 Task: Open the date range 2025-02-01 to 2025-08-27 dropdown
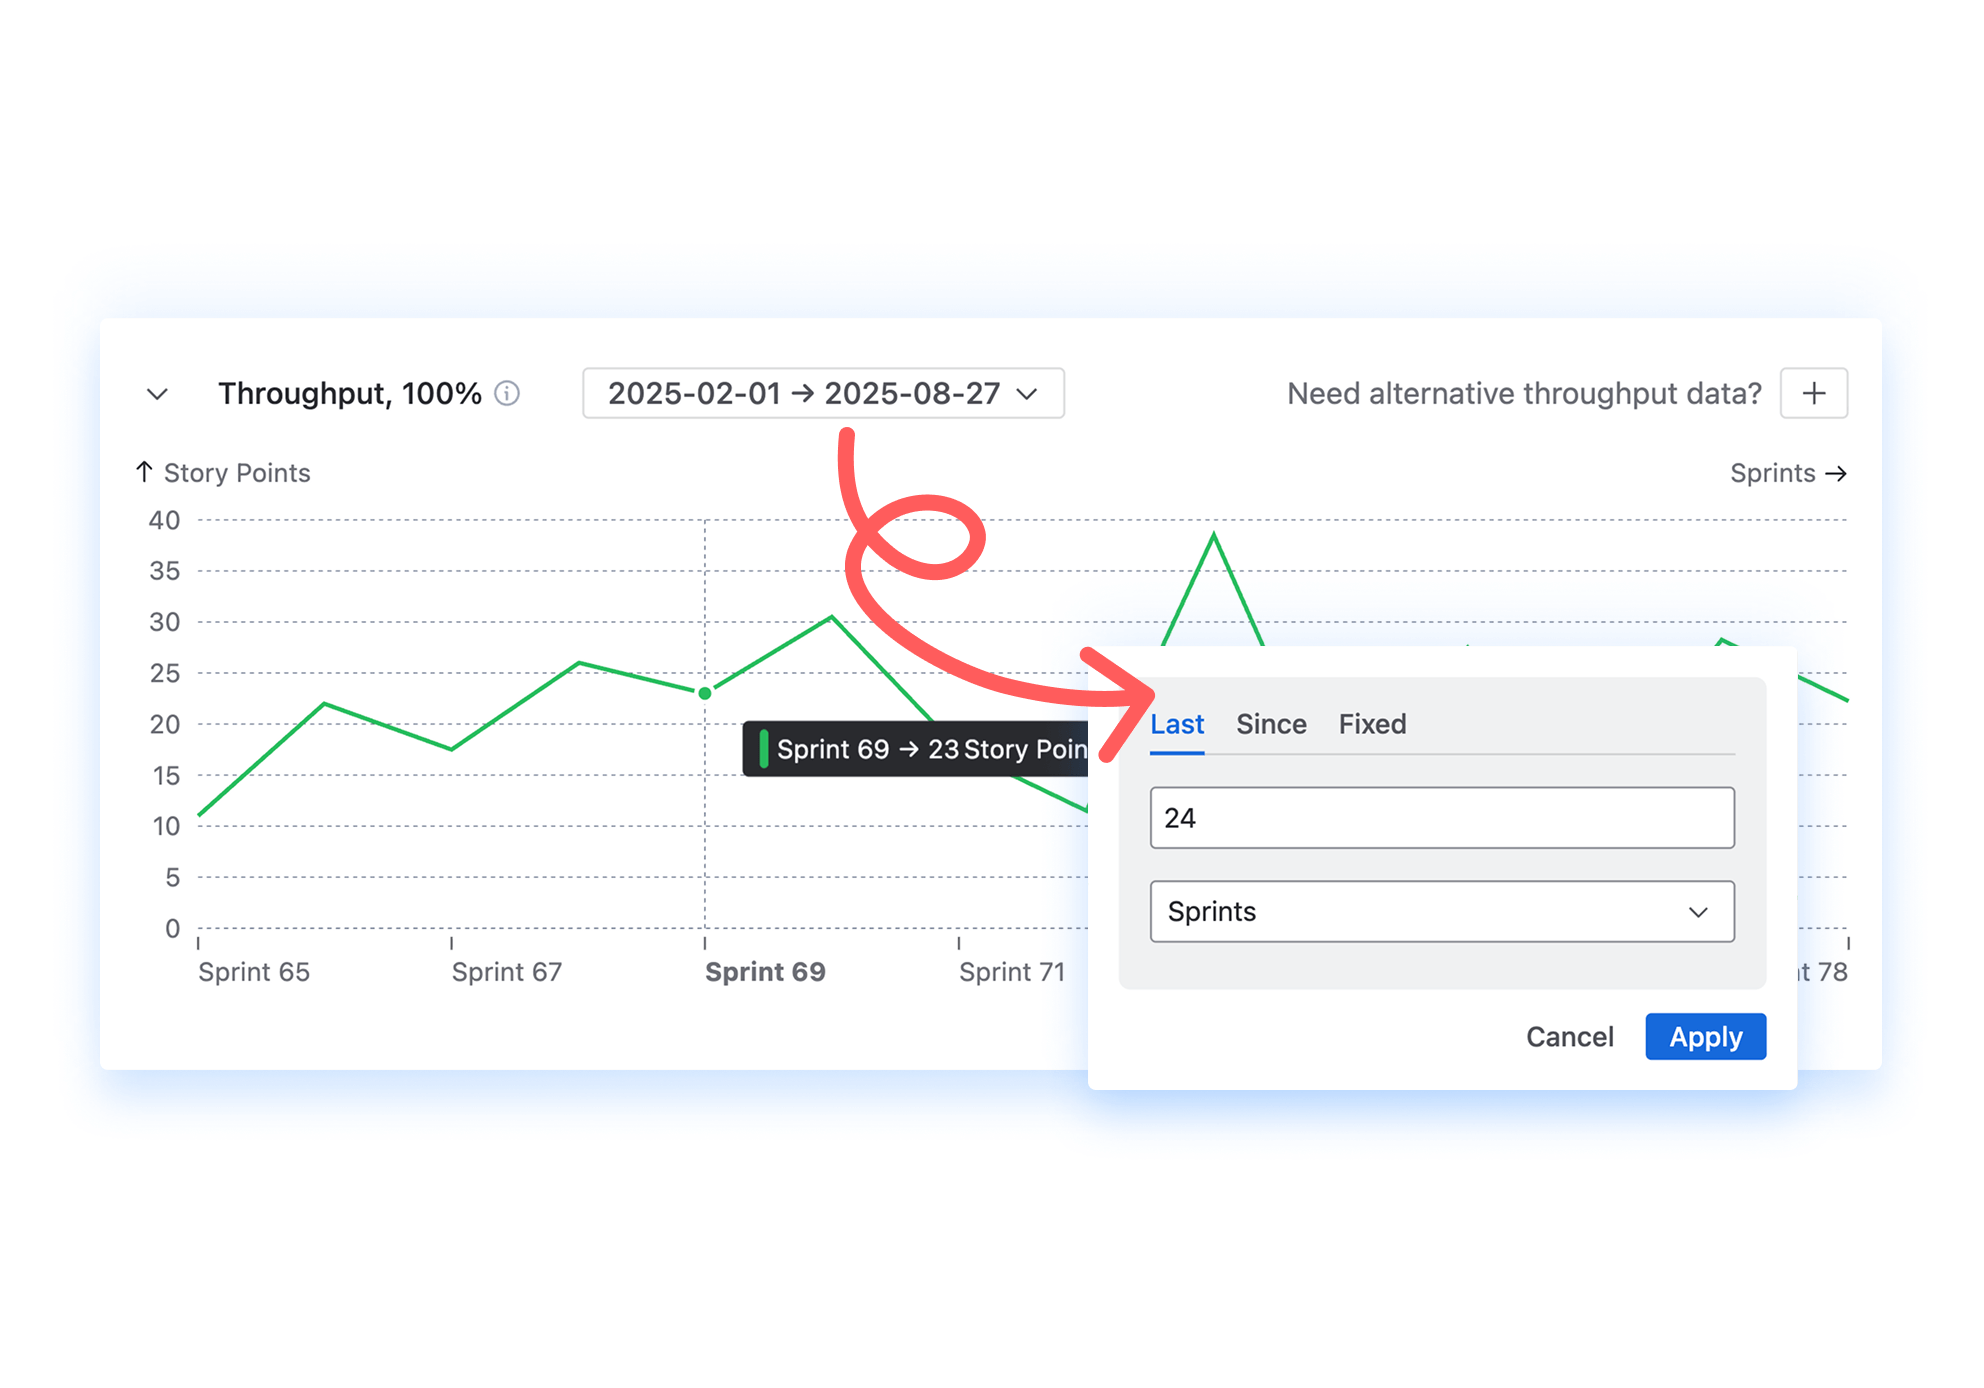[822, 393]
